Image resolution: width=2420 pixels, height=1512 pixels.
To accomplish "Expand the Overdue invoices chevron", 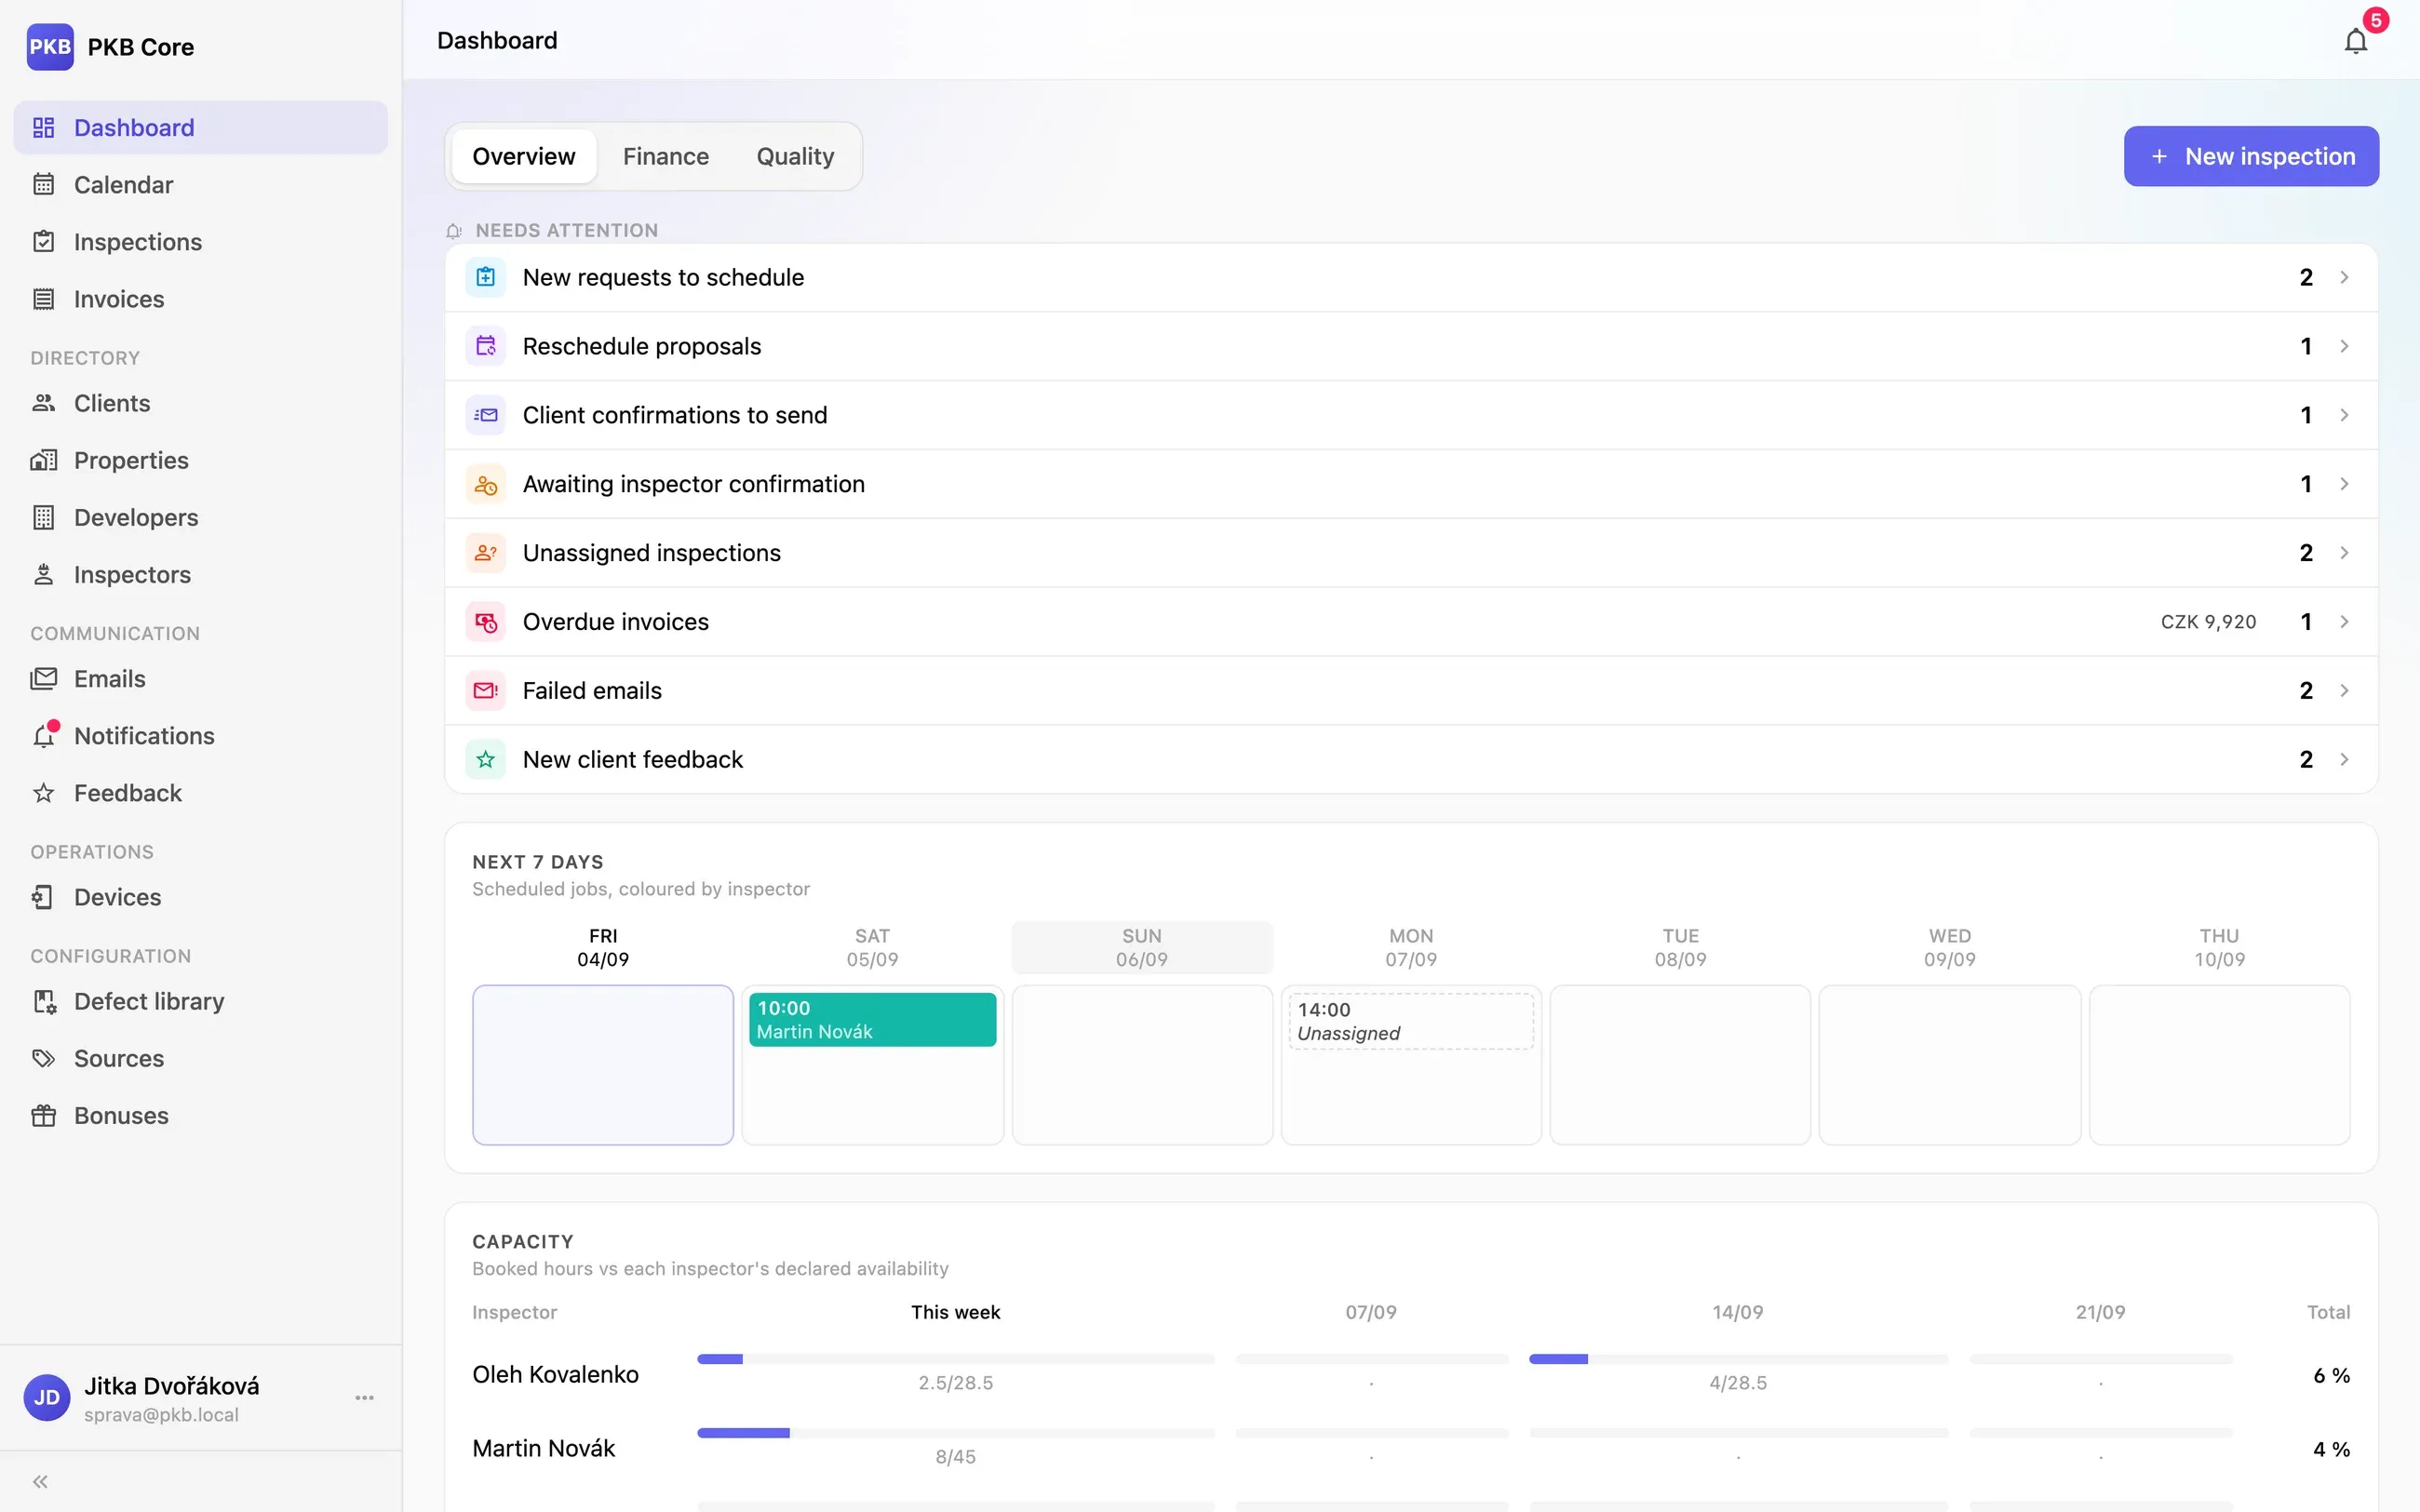I will (x=2344, y=622).
